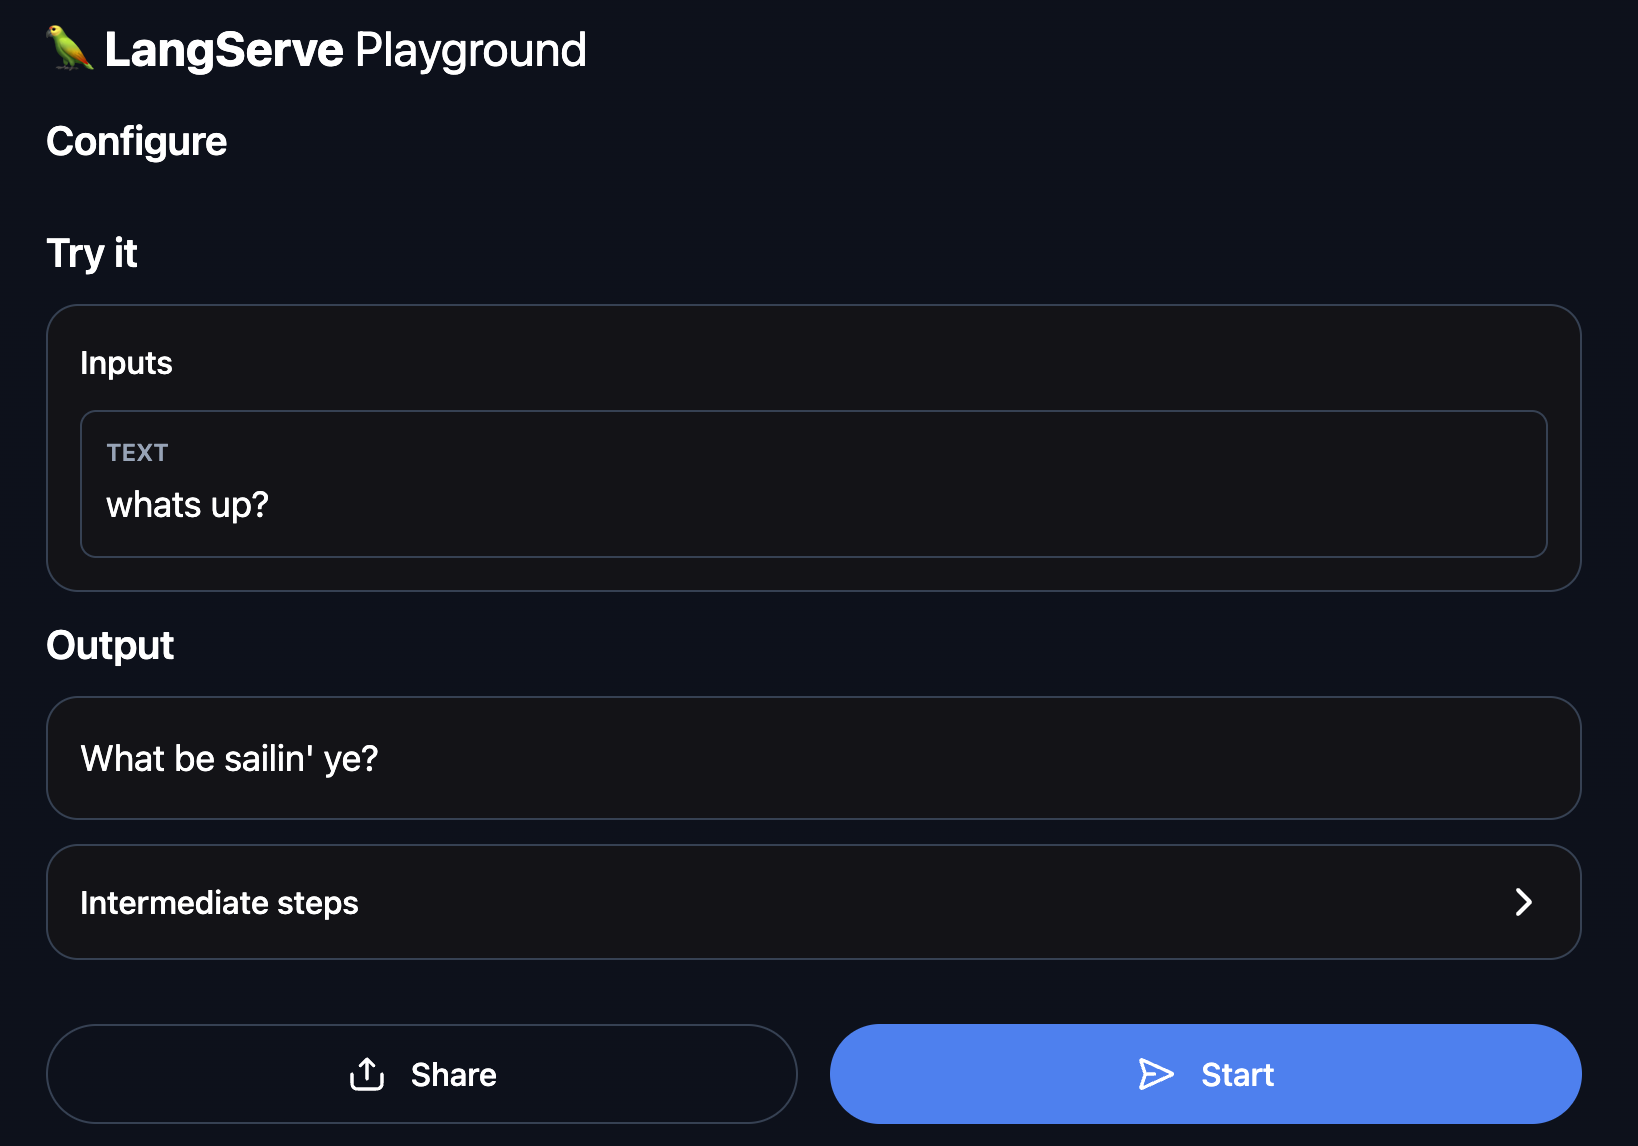This screenshot has height=1146, width=1638.
Task: Click the right chevron on Intermediate steps
Action: pyautogui.click(x=1523, y=902)
